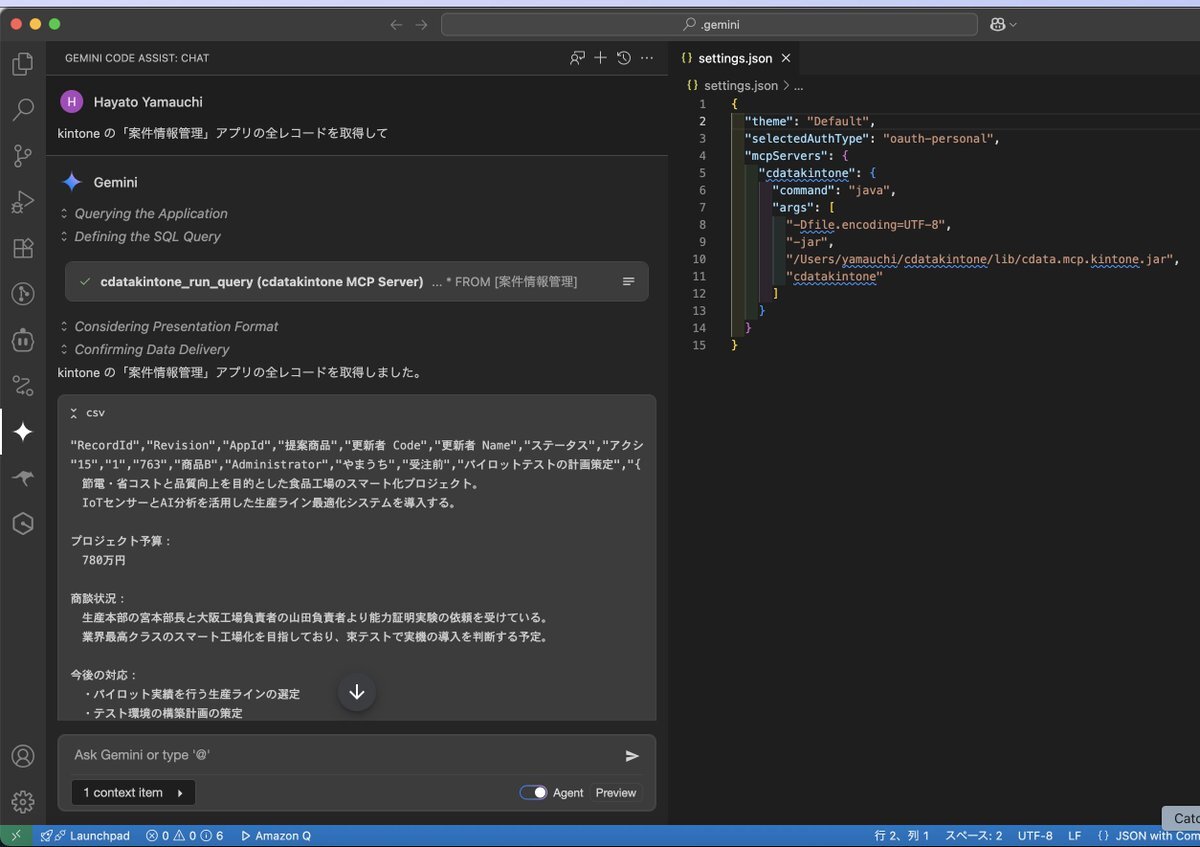This screenshot has height=847, width=1200.
Task: Open the Accounts menu icon
Action: point(22,757)
